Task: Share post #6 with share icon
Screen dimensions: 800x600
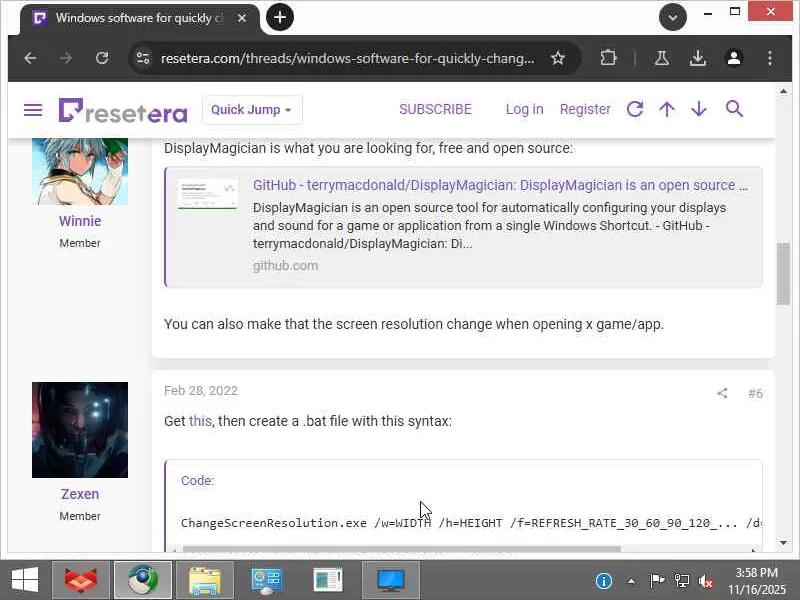Action: tap(722, 393)
